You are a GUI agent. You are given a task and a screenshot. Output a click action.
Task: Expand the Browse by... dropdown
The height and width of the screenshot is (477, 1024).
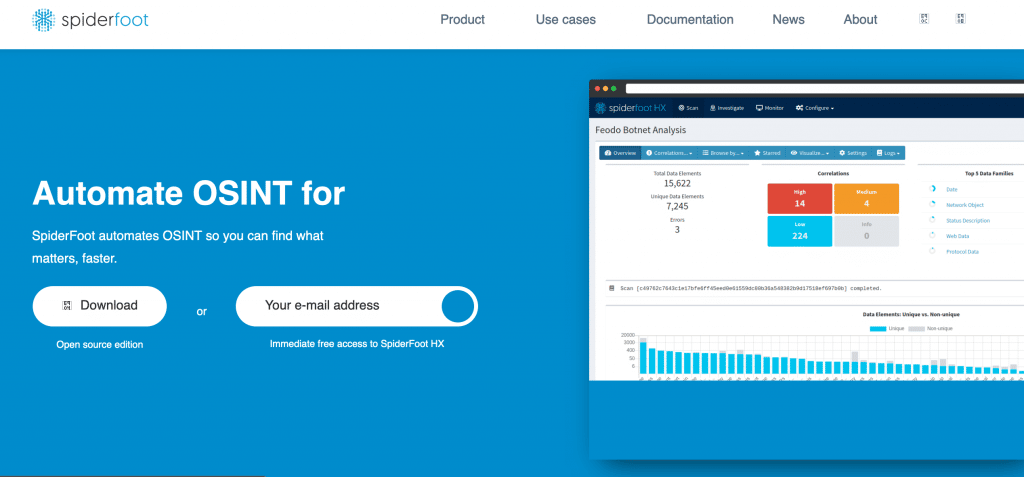723,153
